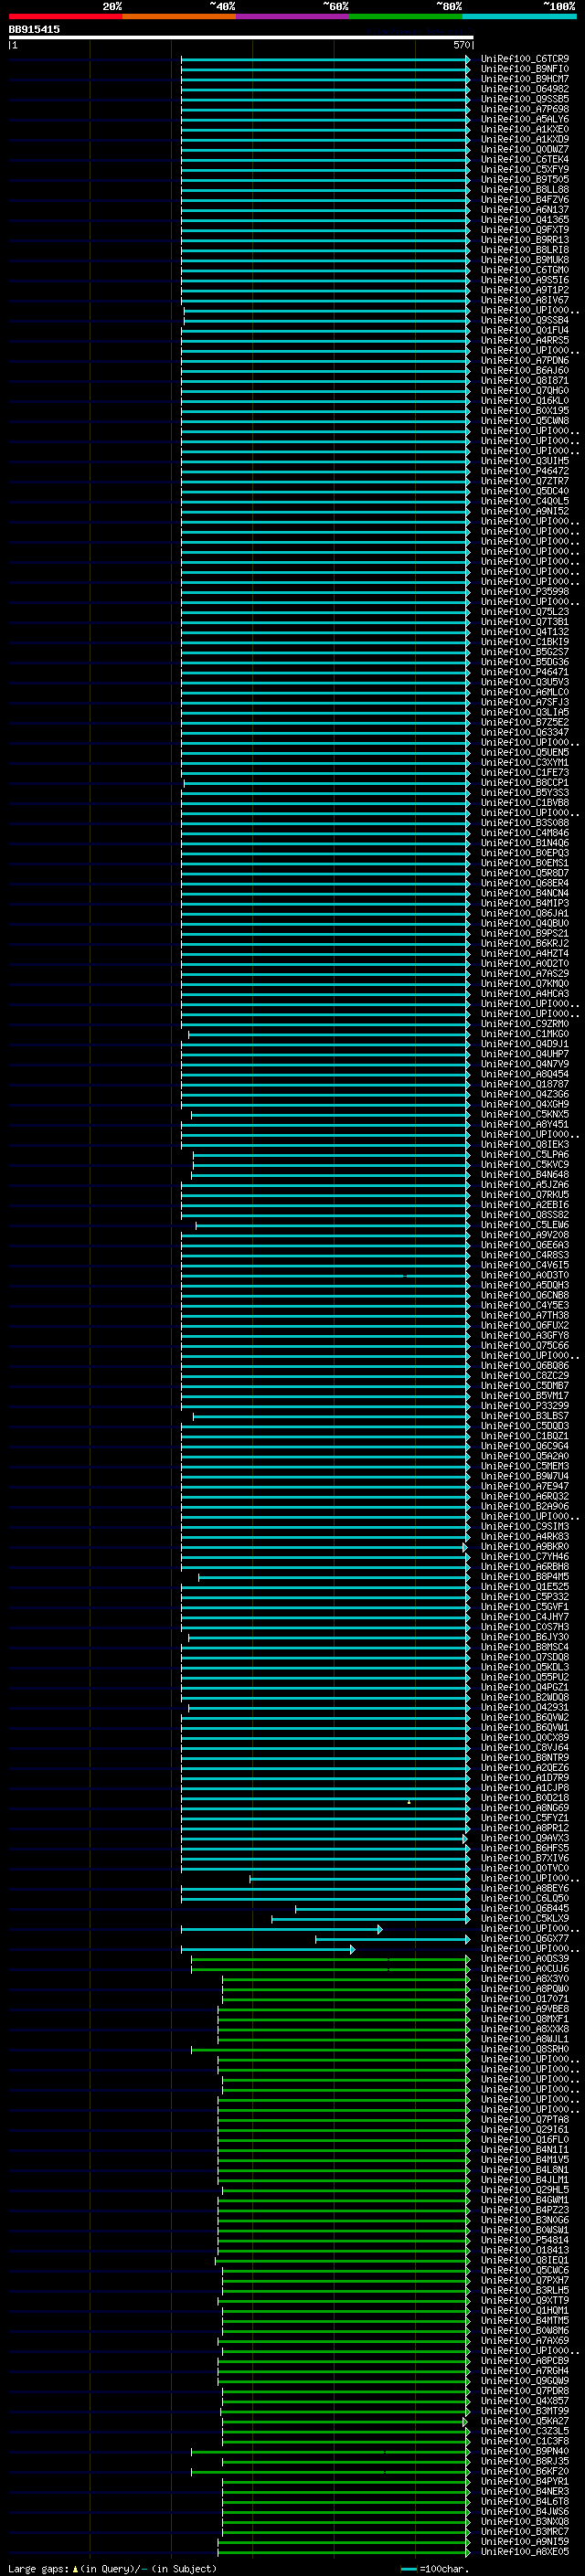Select hit label UniRef100_Q5KA27
The height and width of the screenshot is (2576, 585).
click(x=524, y=2421)
